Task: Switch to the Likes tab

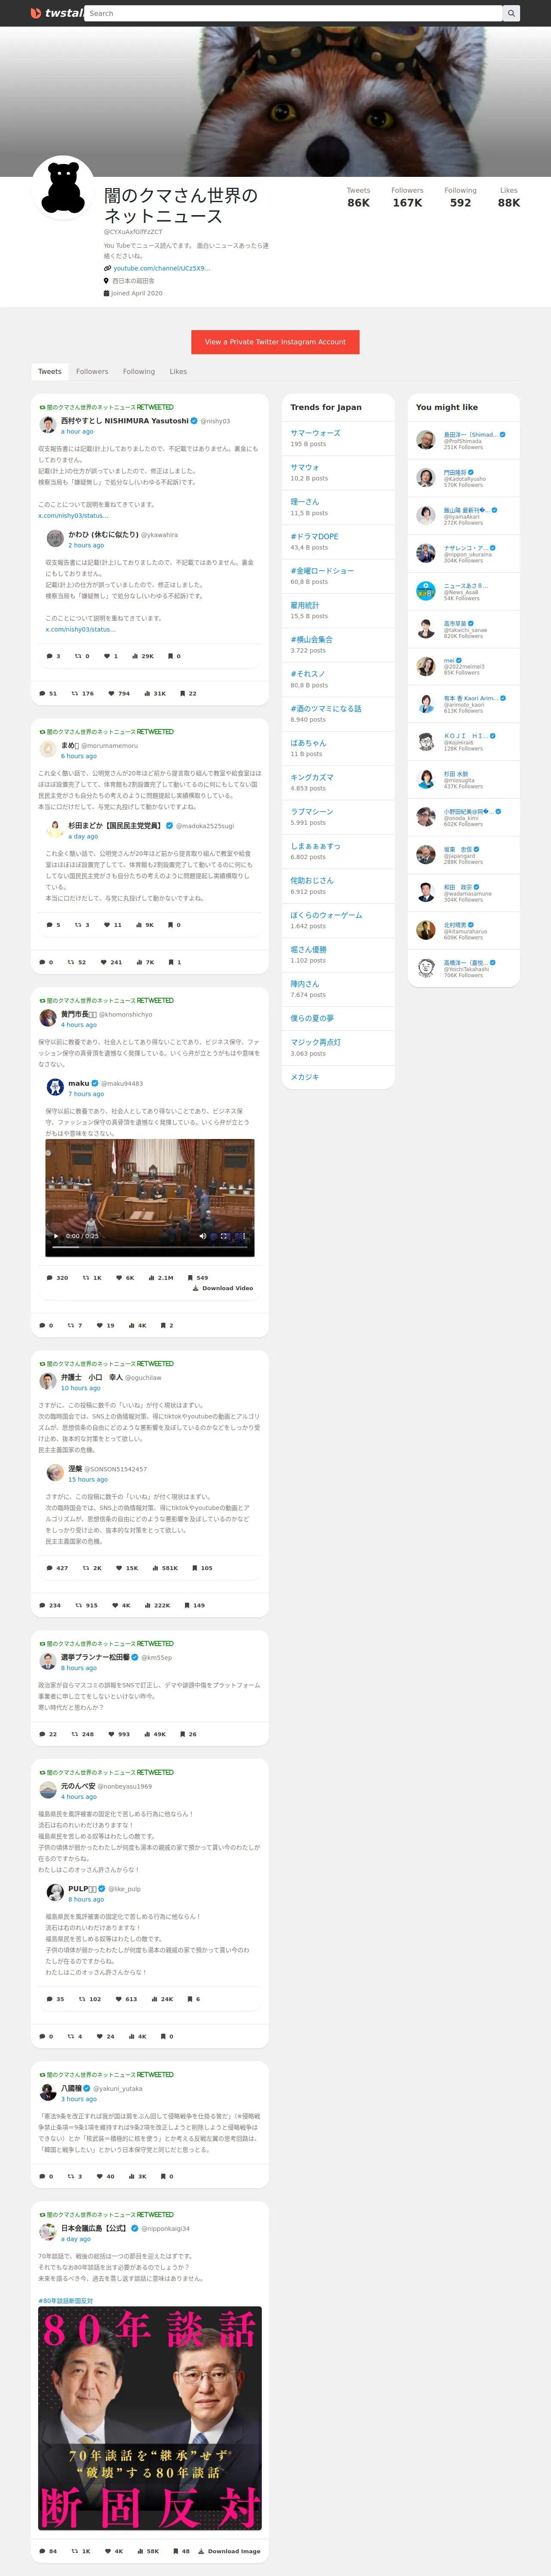Action: [x=178, y=371]
